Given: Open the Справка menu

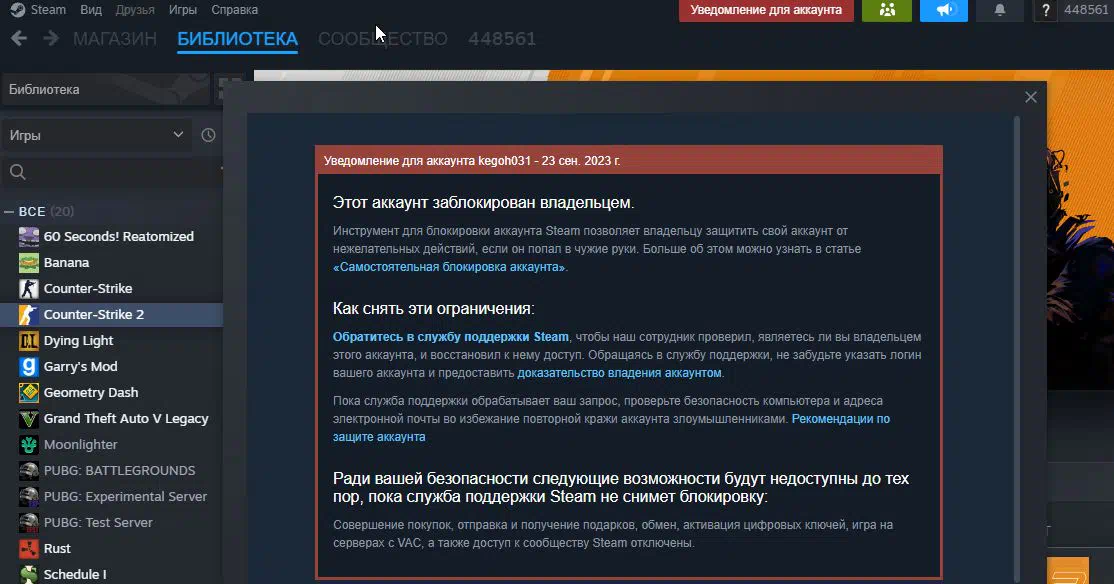Looking at the screenshot, I should tap(234, 10).
